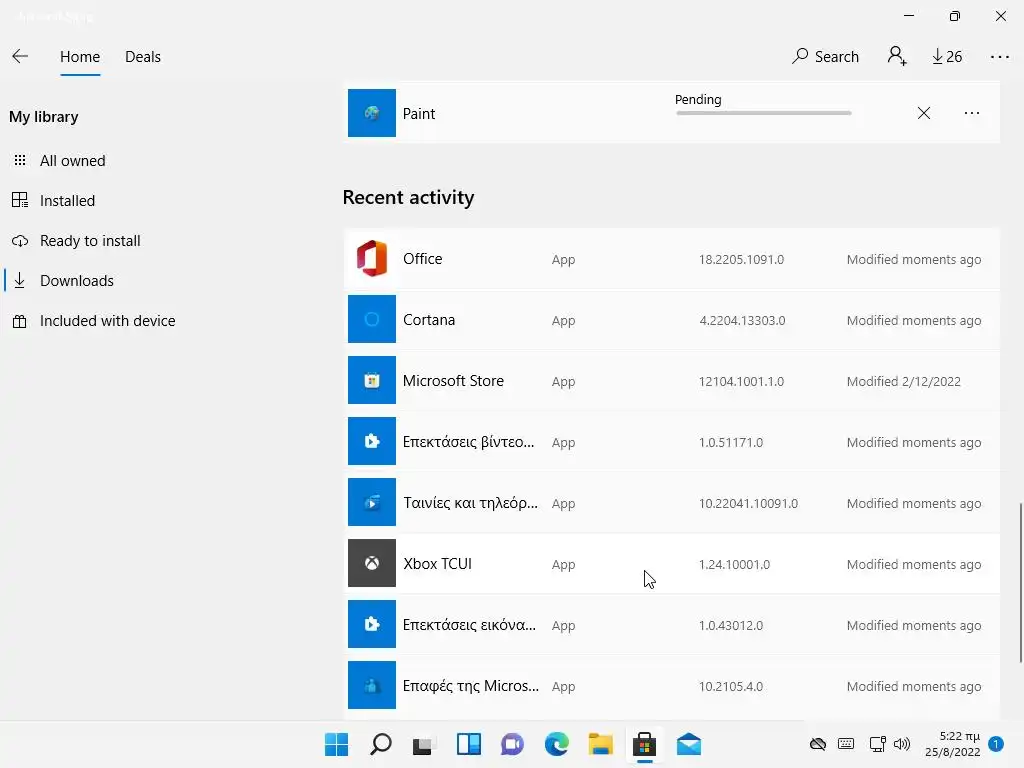Image resolution: width=1024 pixels, height=768 pixels.
Task: Click the Paint pending progress bar
Action: point(763,113)
